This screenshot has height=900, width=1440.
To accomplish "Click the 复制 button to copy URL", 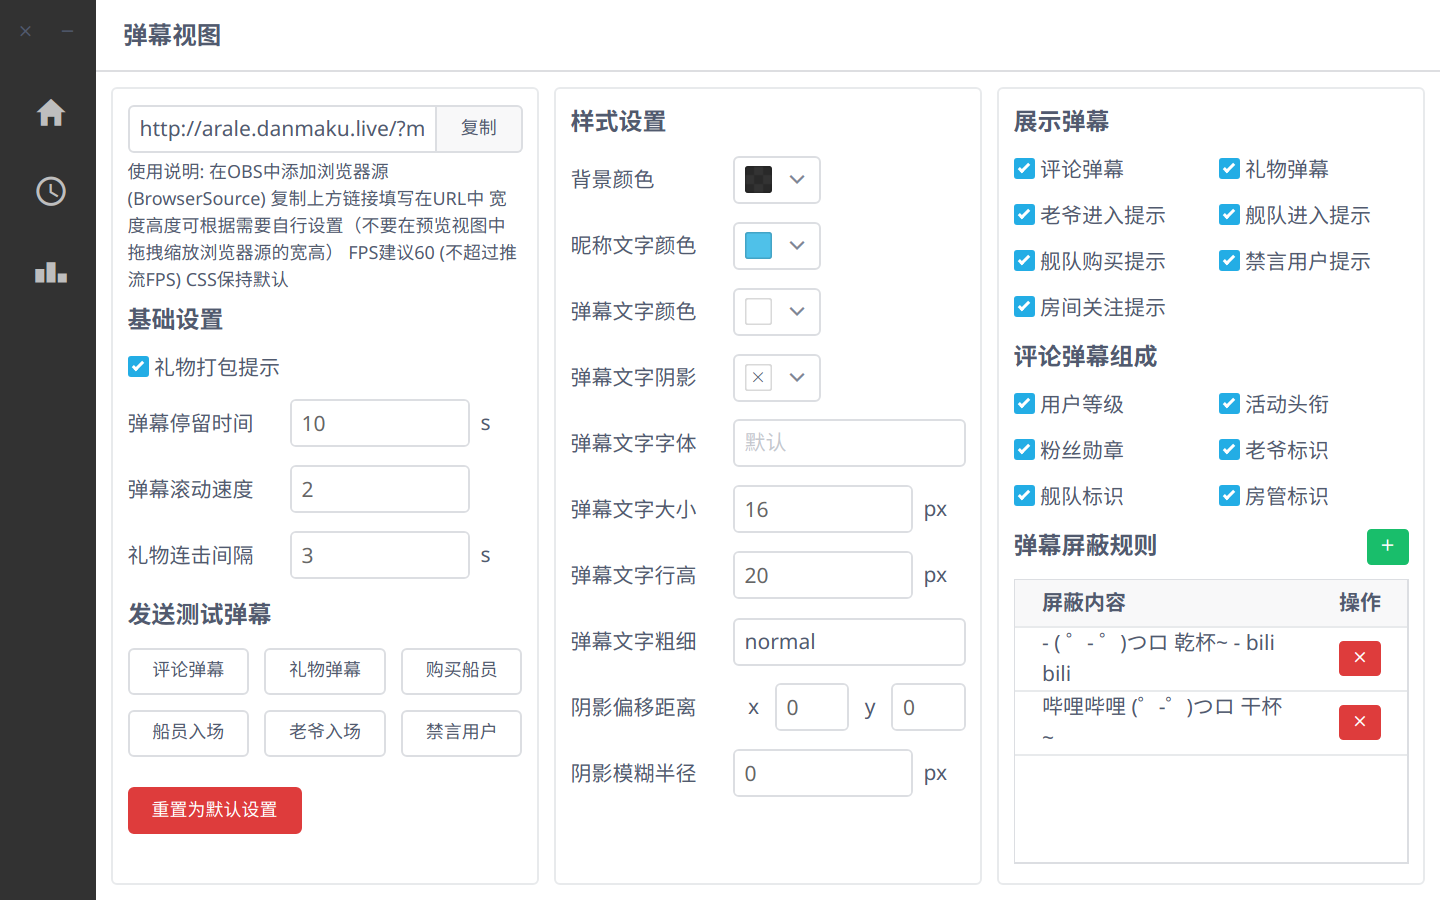I will [x=479, y=128].
